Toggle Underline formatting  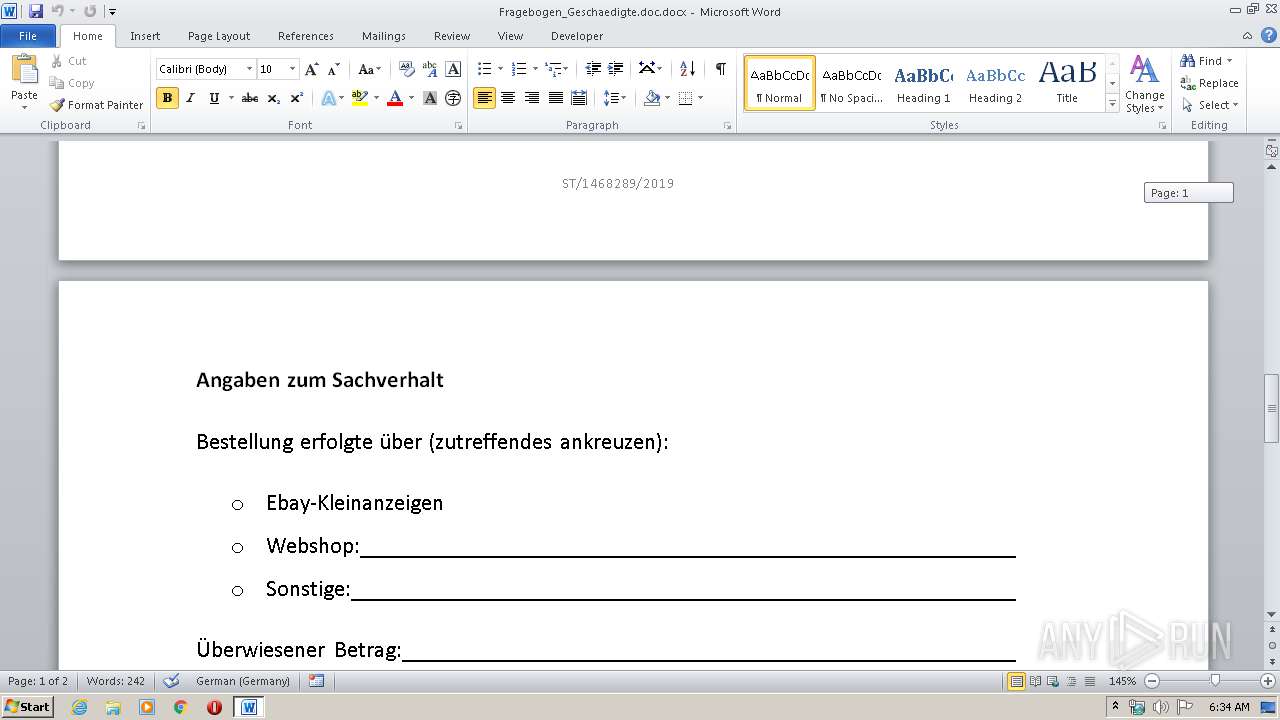214,98
